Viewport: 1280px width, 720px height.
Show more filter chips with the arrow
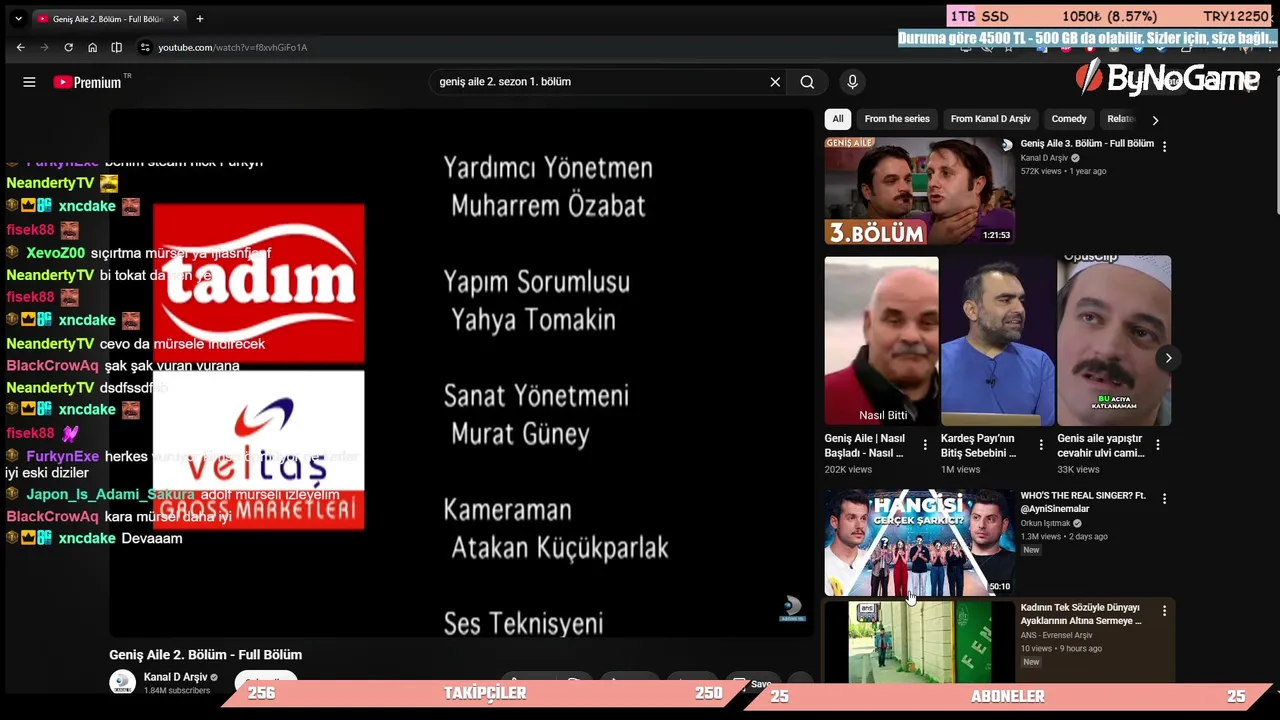pos(1155,120)
